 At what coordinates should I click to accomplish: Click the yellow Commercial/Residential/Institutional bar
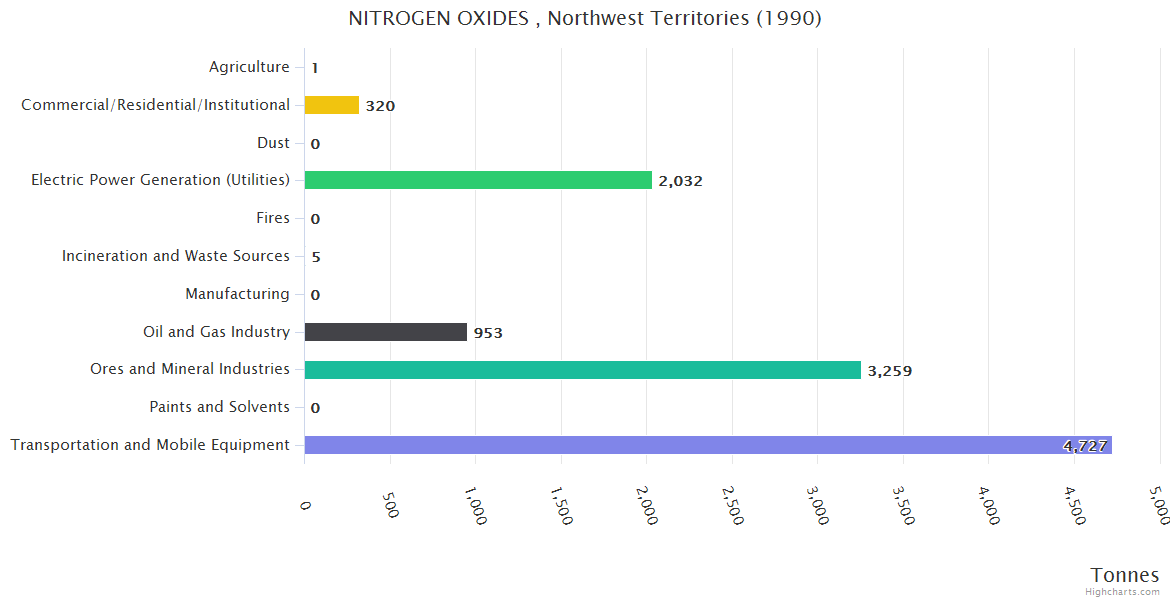pyautogui.click(x=331, y=105)
